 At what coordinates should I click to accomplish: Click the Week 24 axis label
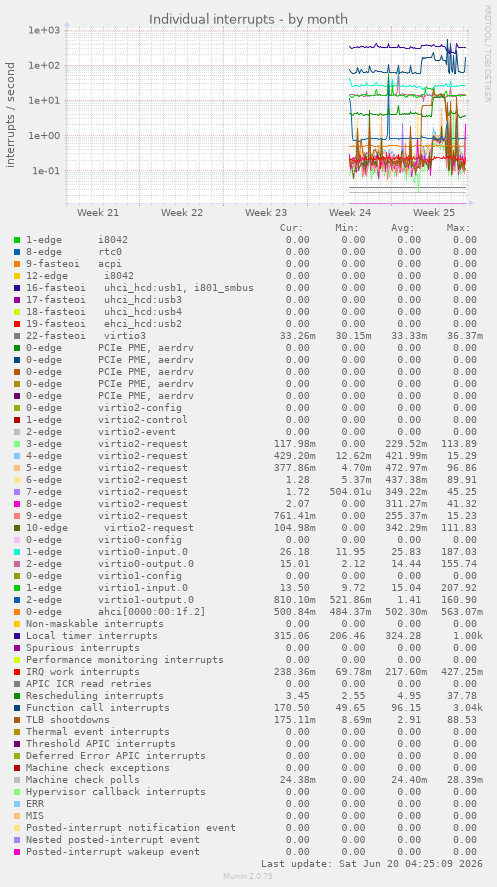pos(350,213)
